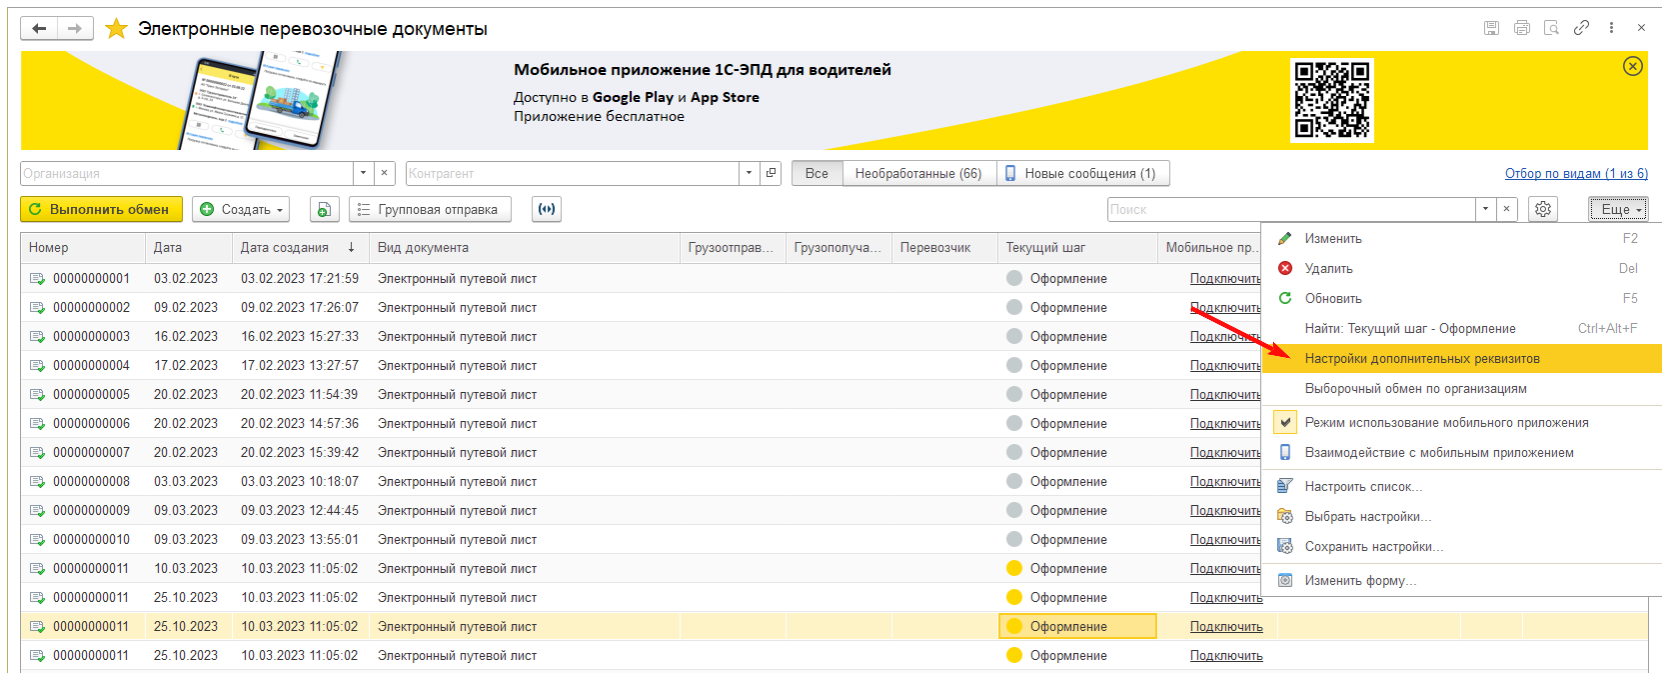Choose Выборочный обмен по организациям
Screen dimensions: 1665x693
click(x=1415, y=389)
